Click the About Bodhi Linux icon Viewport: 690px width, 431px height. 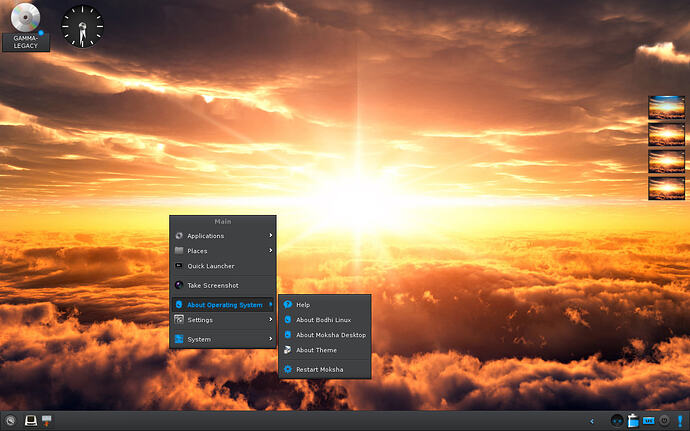coord(288,320)
